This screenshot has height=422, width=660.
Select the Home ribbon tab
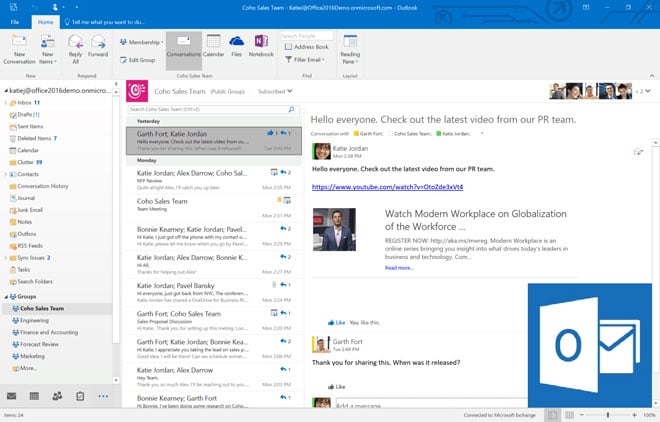(x=44, y=20)
